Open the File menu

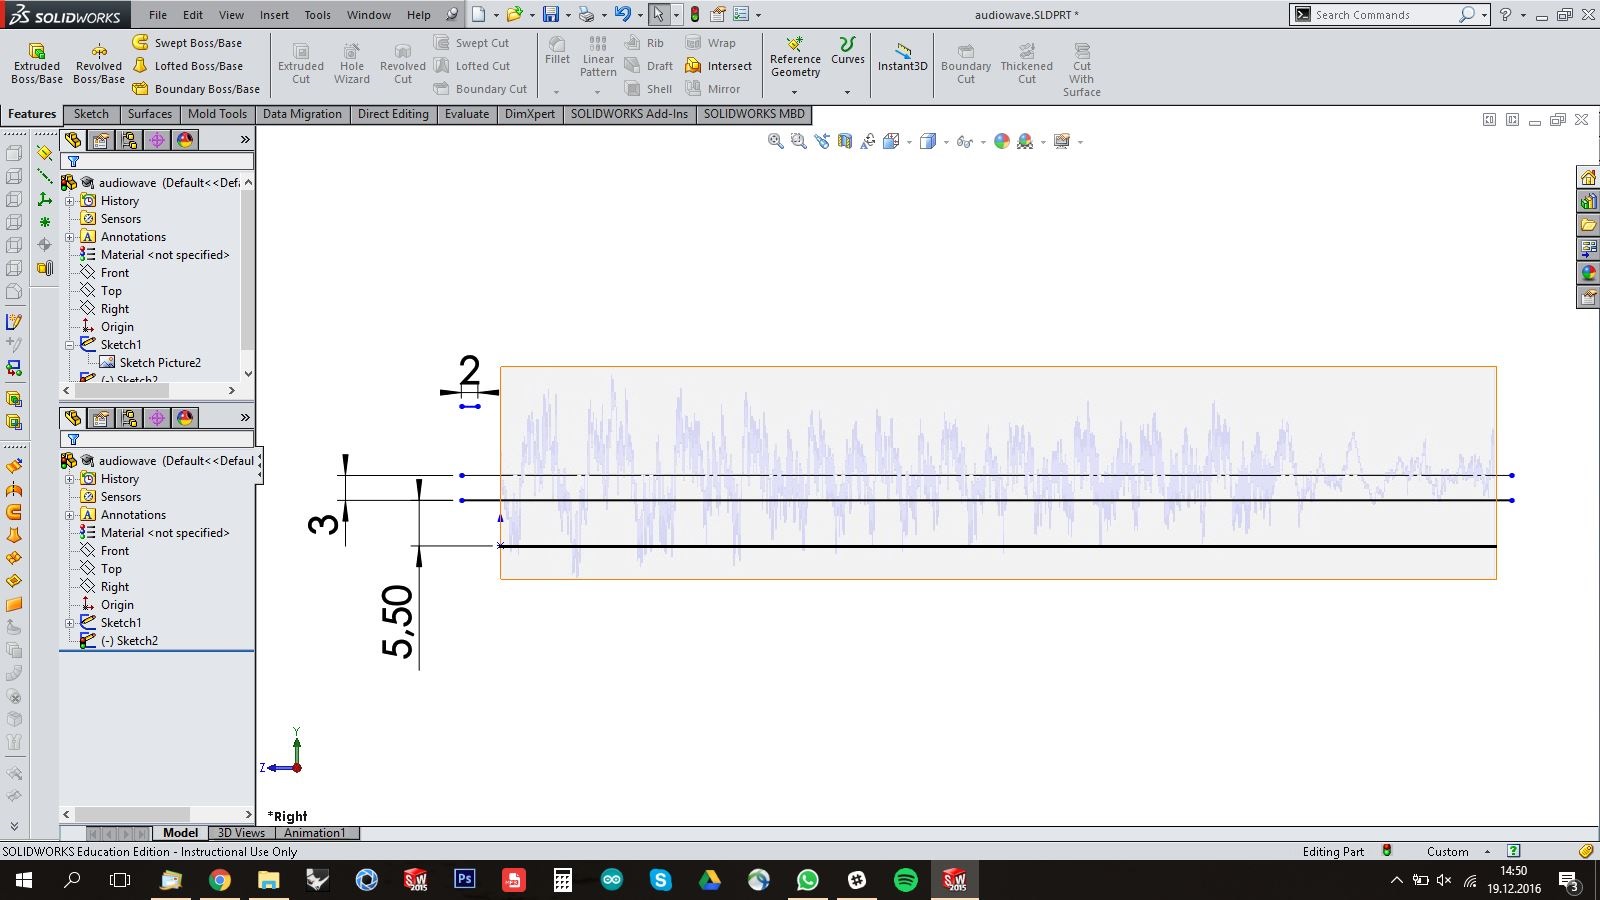(158, 15)
